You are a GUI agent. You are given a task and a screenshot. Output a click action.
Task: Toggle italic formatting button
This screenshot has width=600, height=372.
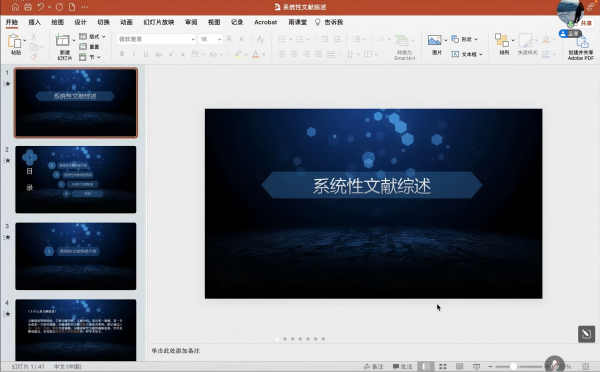point(134,54)
